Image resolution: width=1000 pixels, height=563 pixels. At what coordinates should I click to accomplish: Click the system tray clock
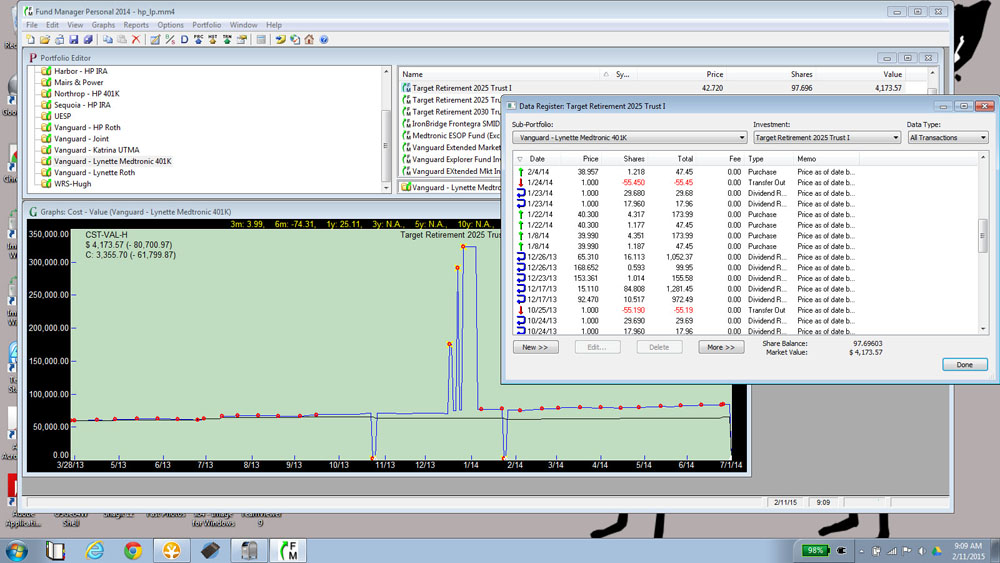click(967, 551)
